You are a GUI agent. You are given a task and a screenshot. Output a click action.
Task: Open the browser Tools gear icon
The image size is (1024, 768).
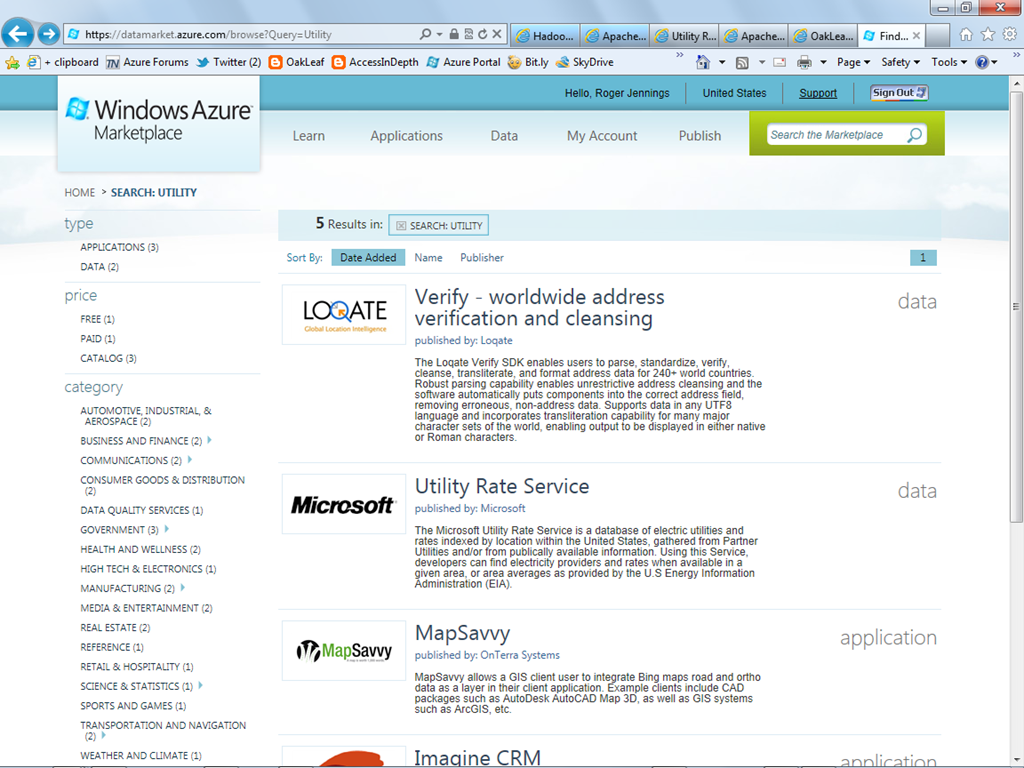(x=1010, y=35)
